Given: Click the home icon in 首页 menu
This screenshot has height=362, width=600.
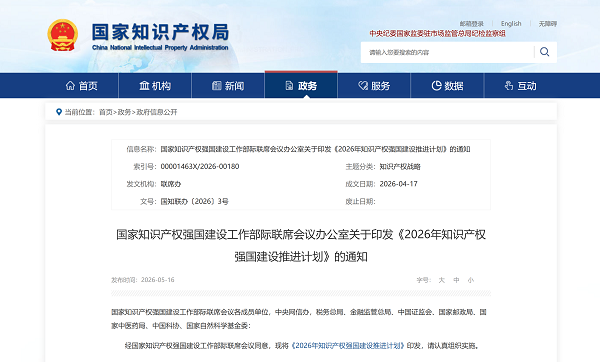Looking at the screenshot, I should [x=70, y=85].
